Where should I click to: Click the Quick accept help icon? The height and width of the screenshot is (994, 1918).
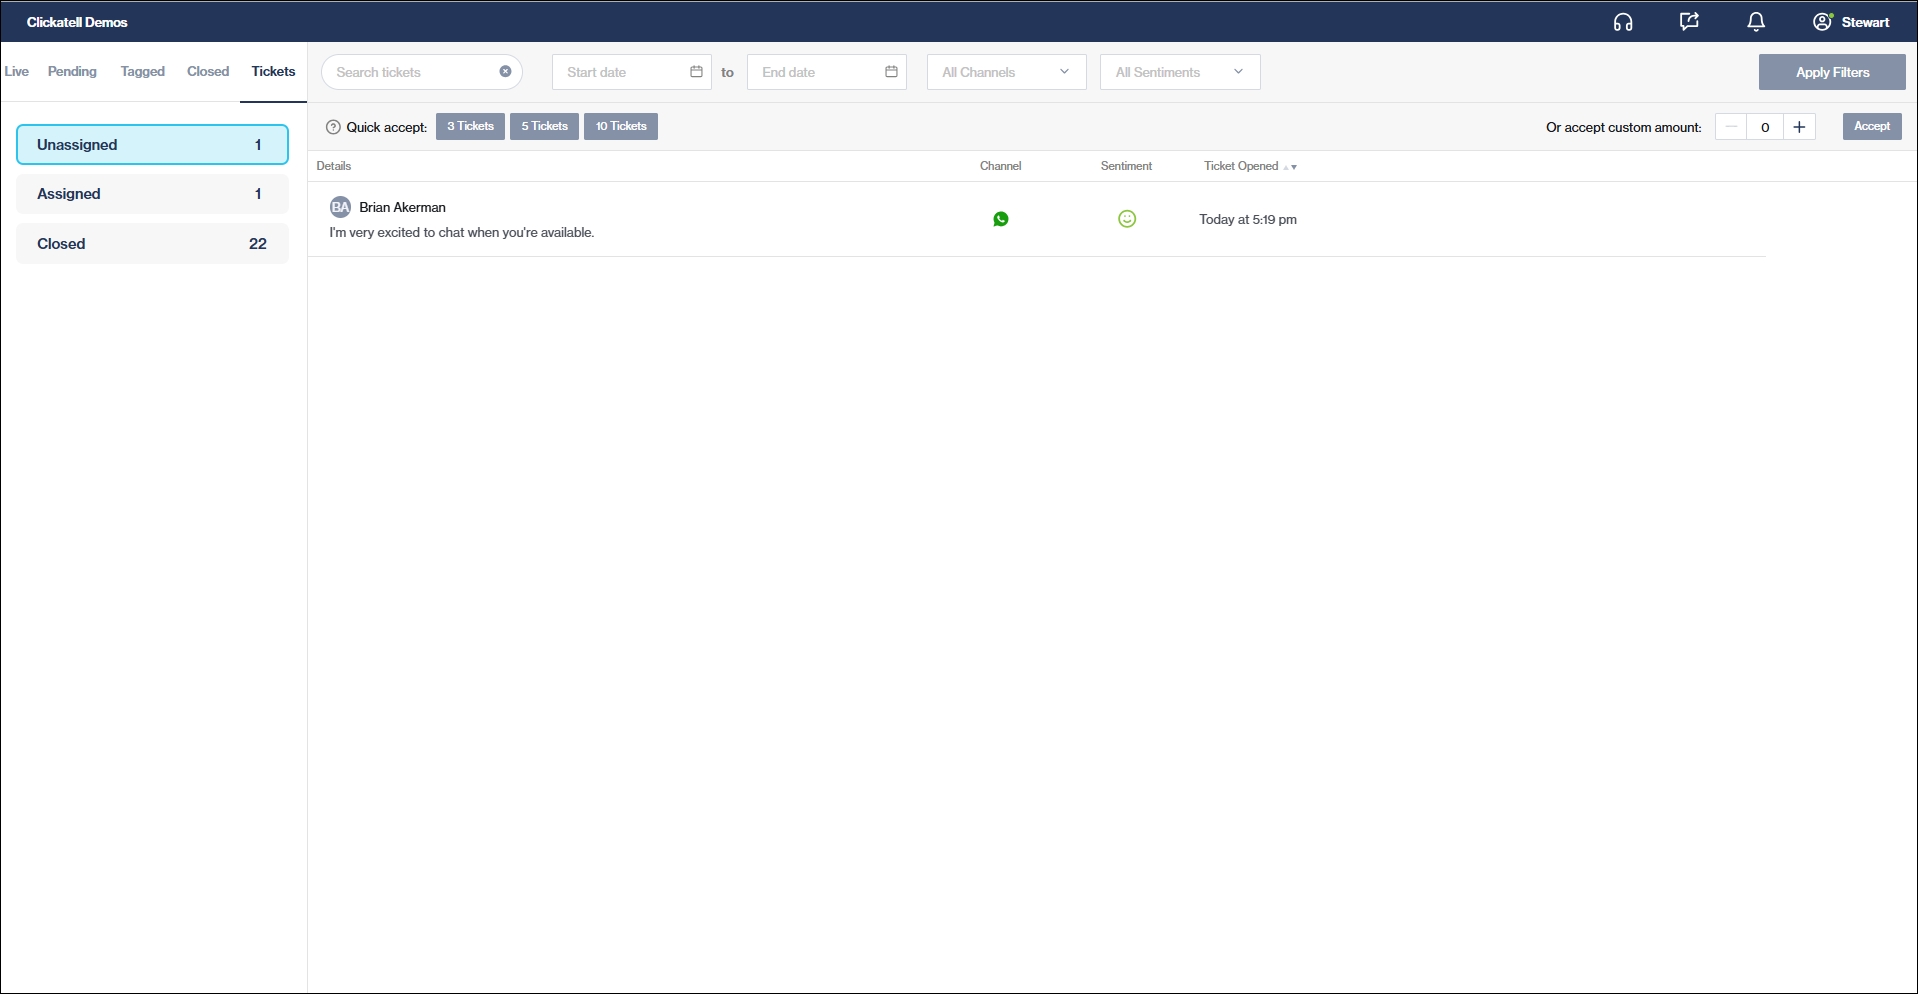(334, 127)
